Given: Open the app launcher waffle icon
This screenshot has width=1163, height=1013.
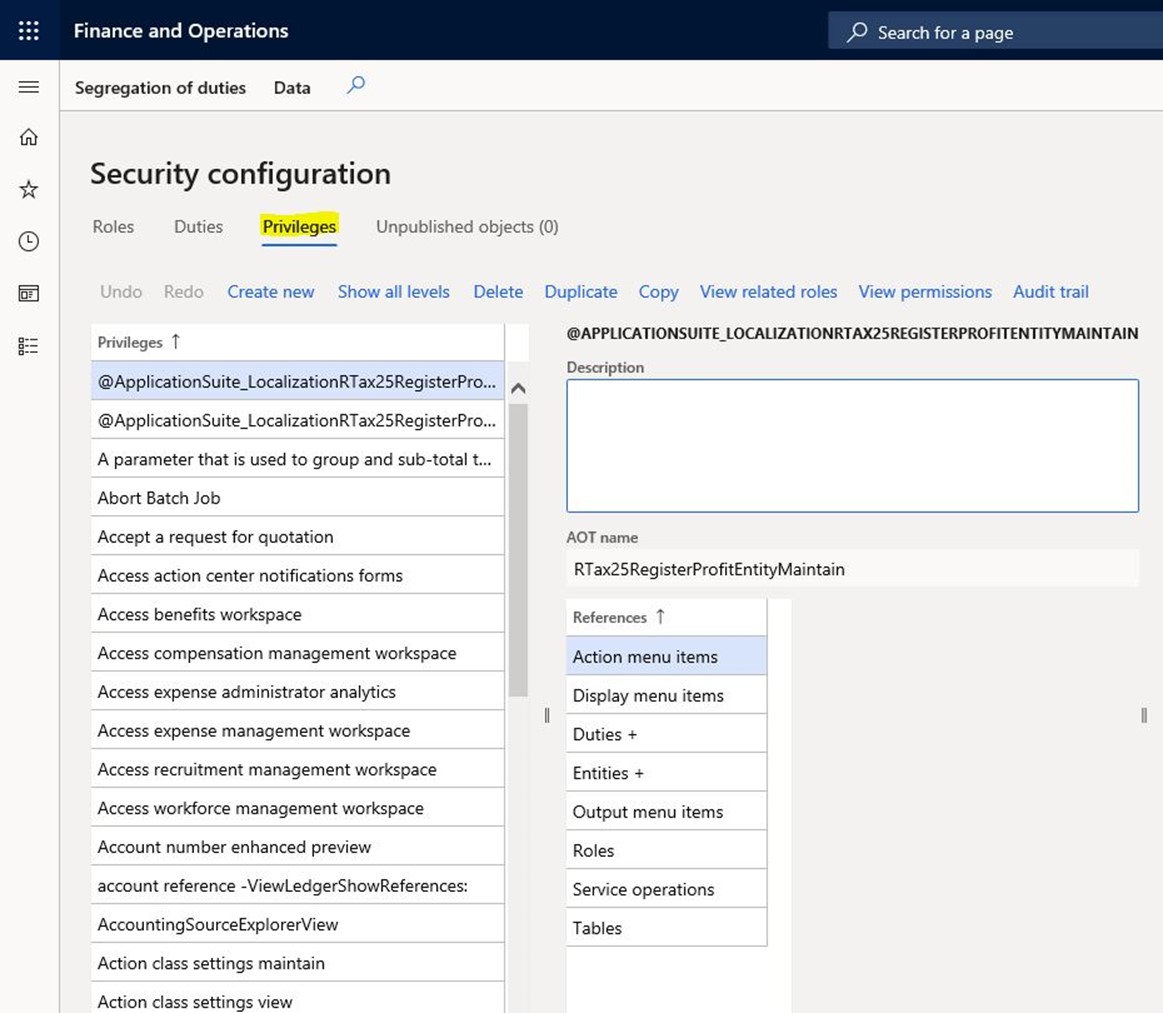Looking at the screenshot, I should (29, 32).
